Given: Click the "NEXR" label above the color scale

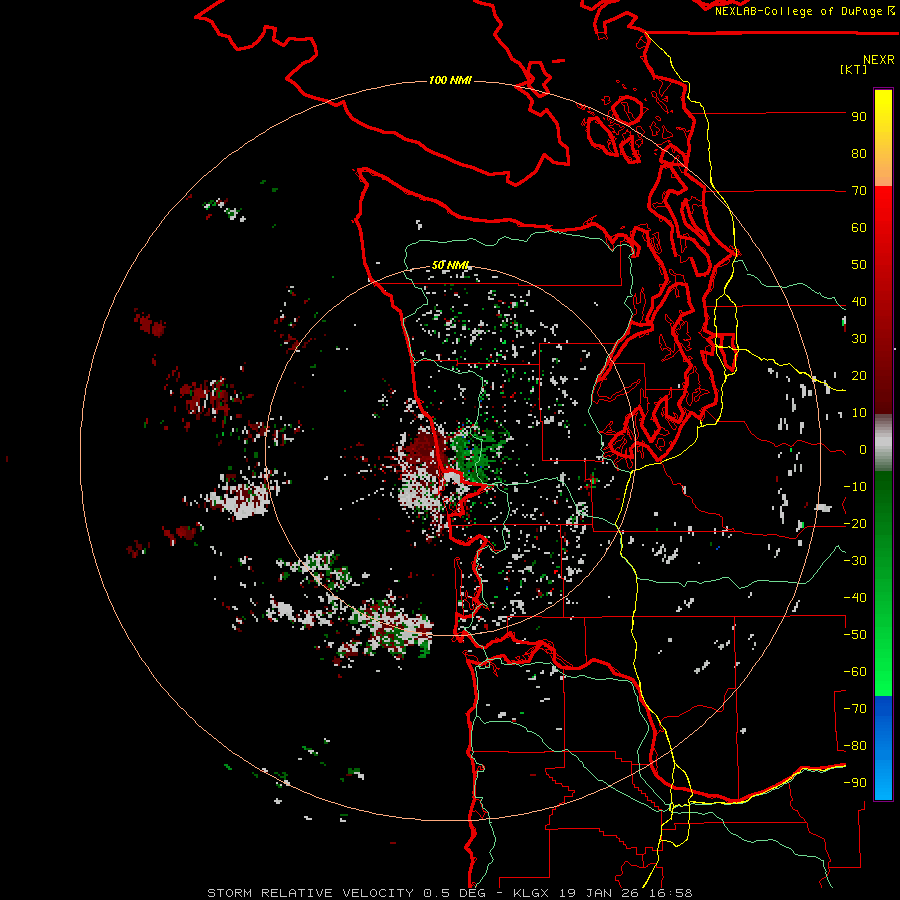Looking at the screenshot, I should [x=879, y=60].
